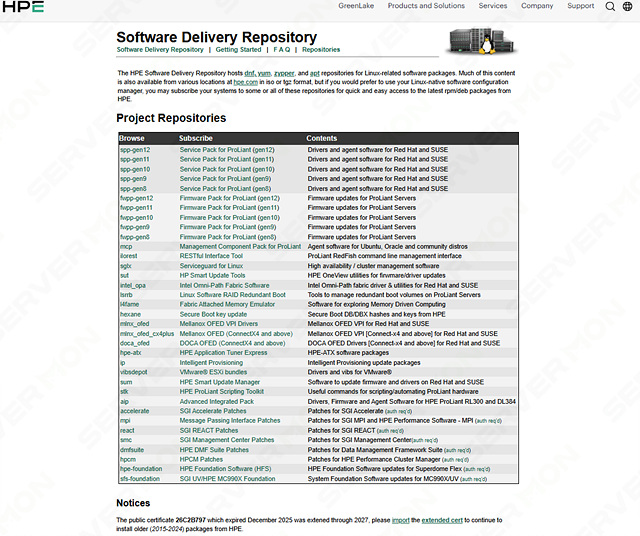Browse the mlnx_ofed_cx4plus repository

click(x=147, y=334)
